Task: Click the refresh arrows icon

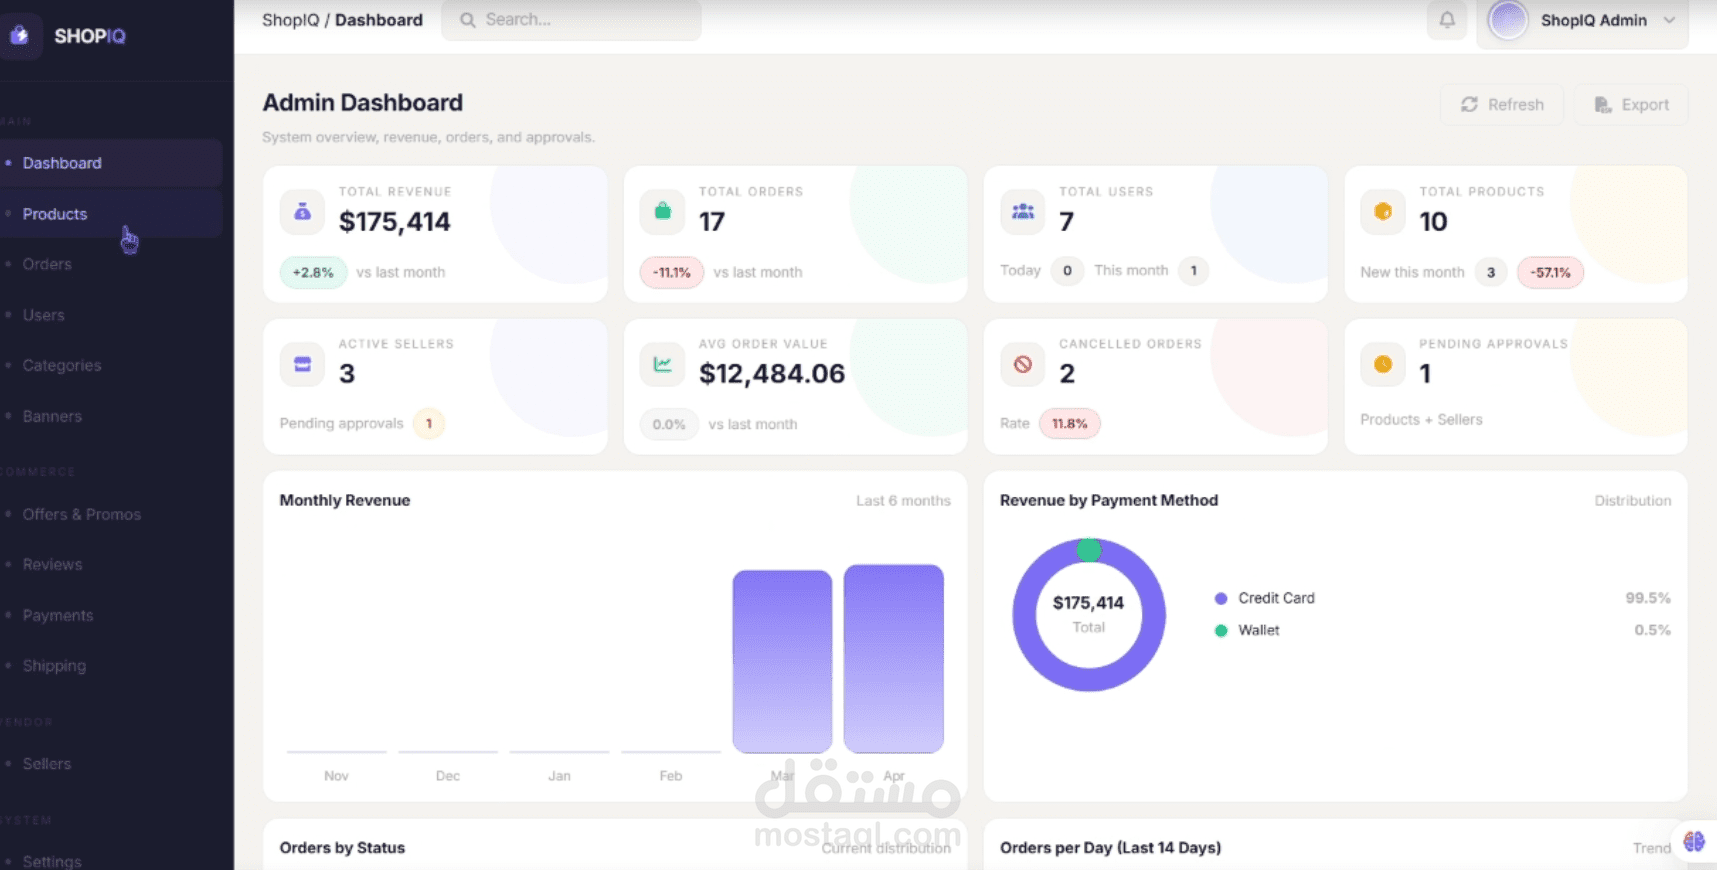Action: pyautogui.click(x=1469, y=105)
